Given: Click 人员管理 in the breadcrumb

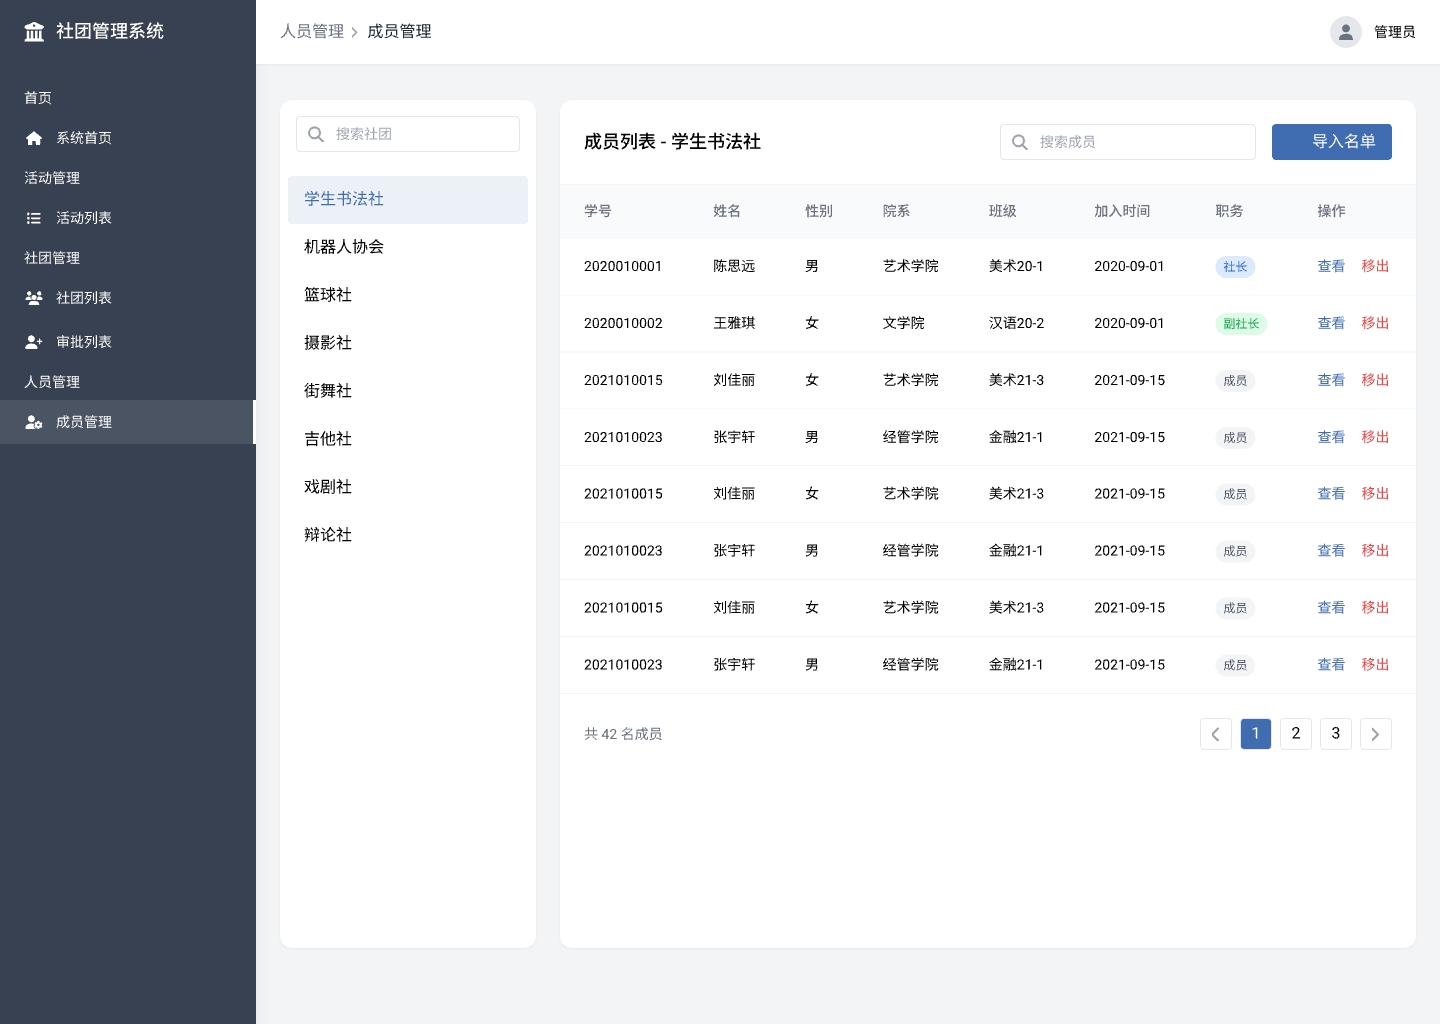Looking at the screenshot, I should coord(312,32).
